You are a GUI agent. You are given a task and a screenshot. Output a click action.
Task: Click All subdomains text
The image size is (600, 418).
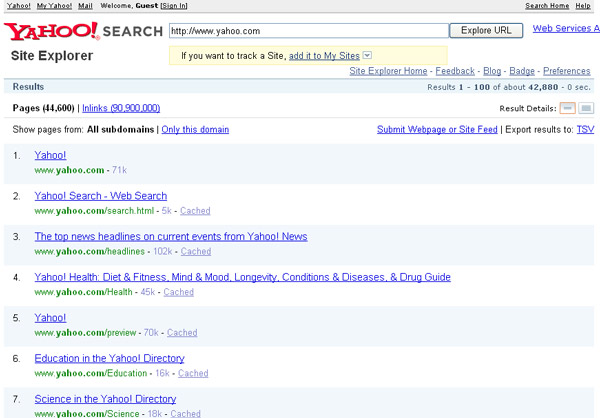click(121, 130)
